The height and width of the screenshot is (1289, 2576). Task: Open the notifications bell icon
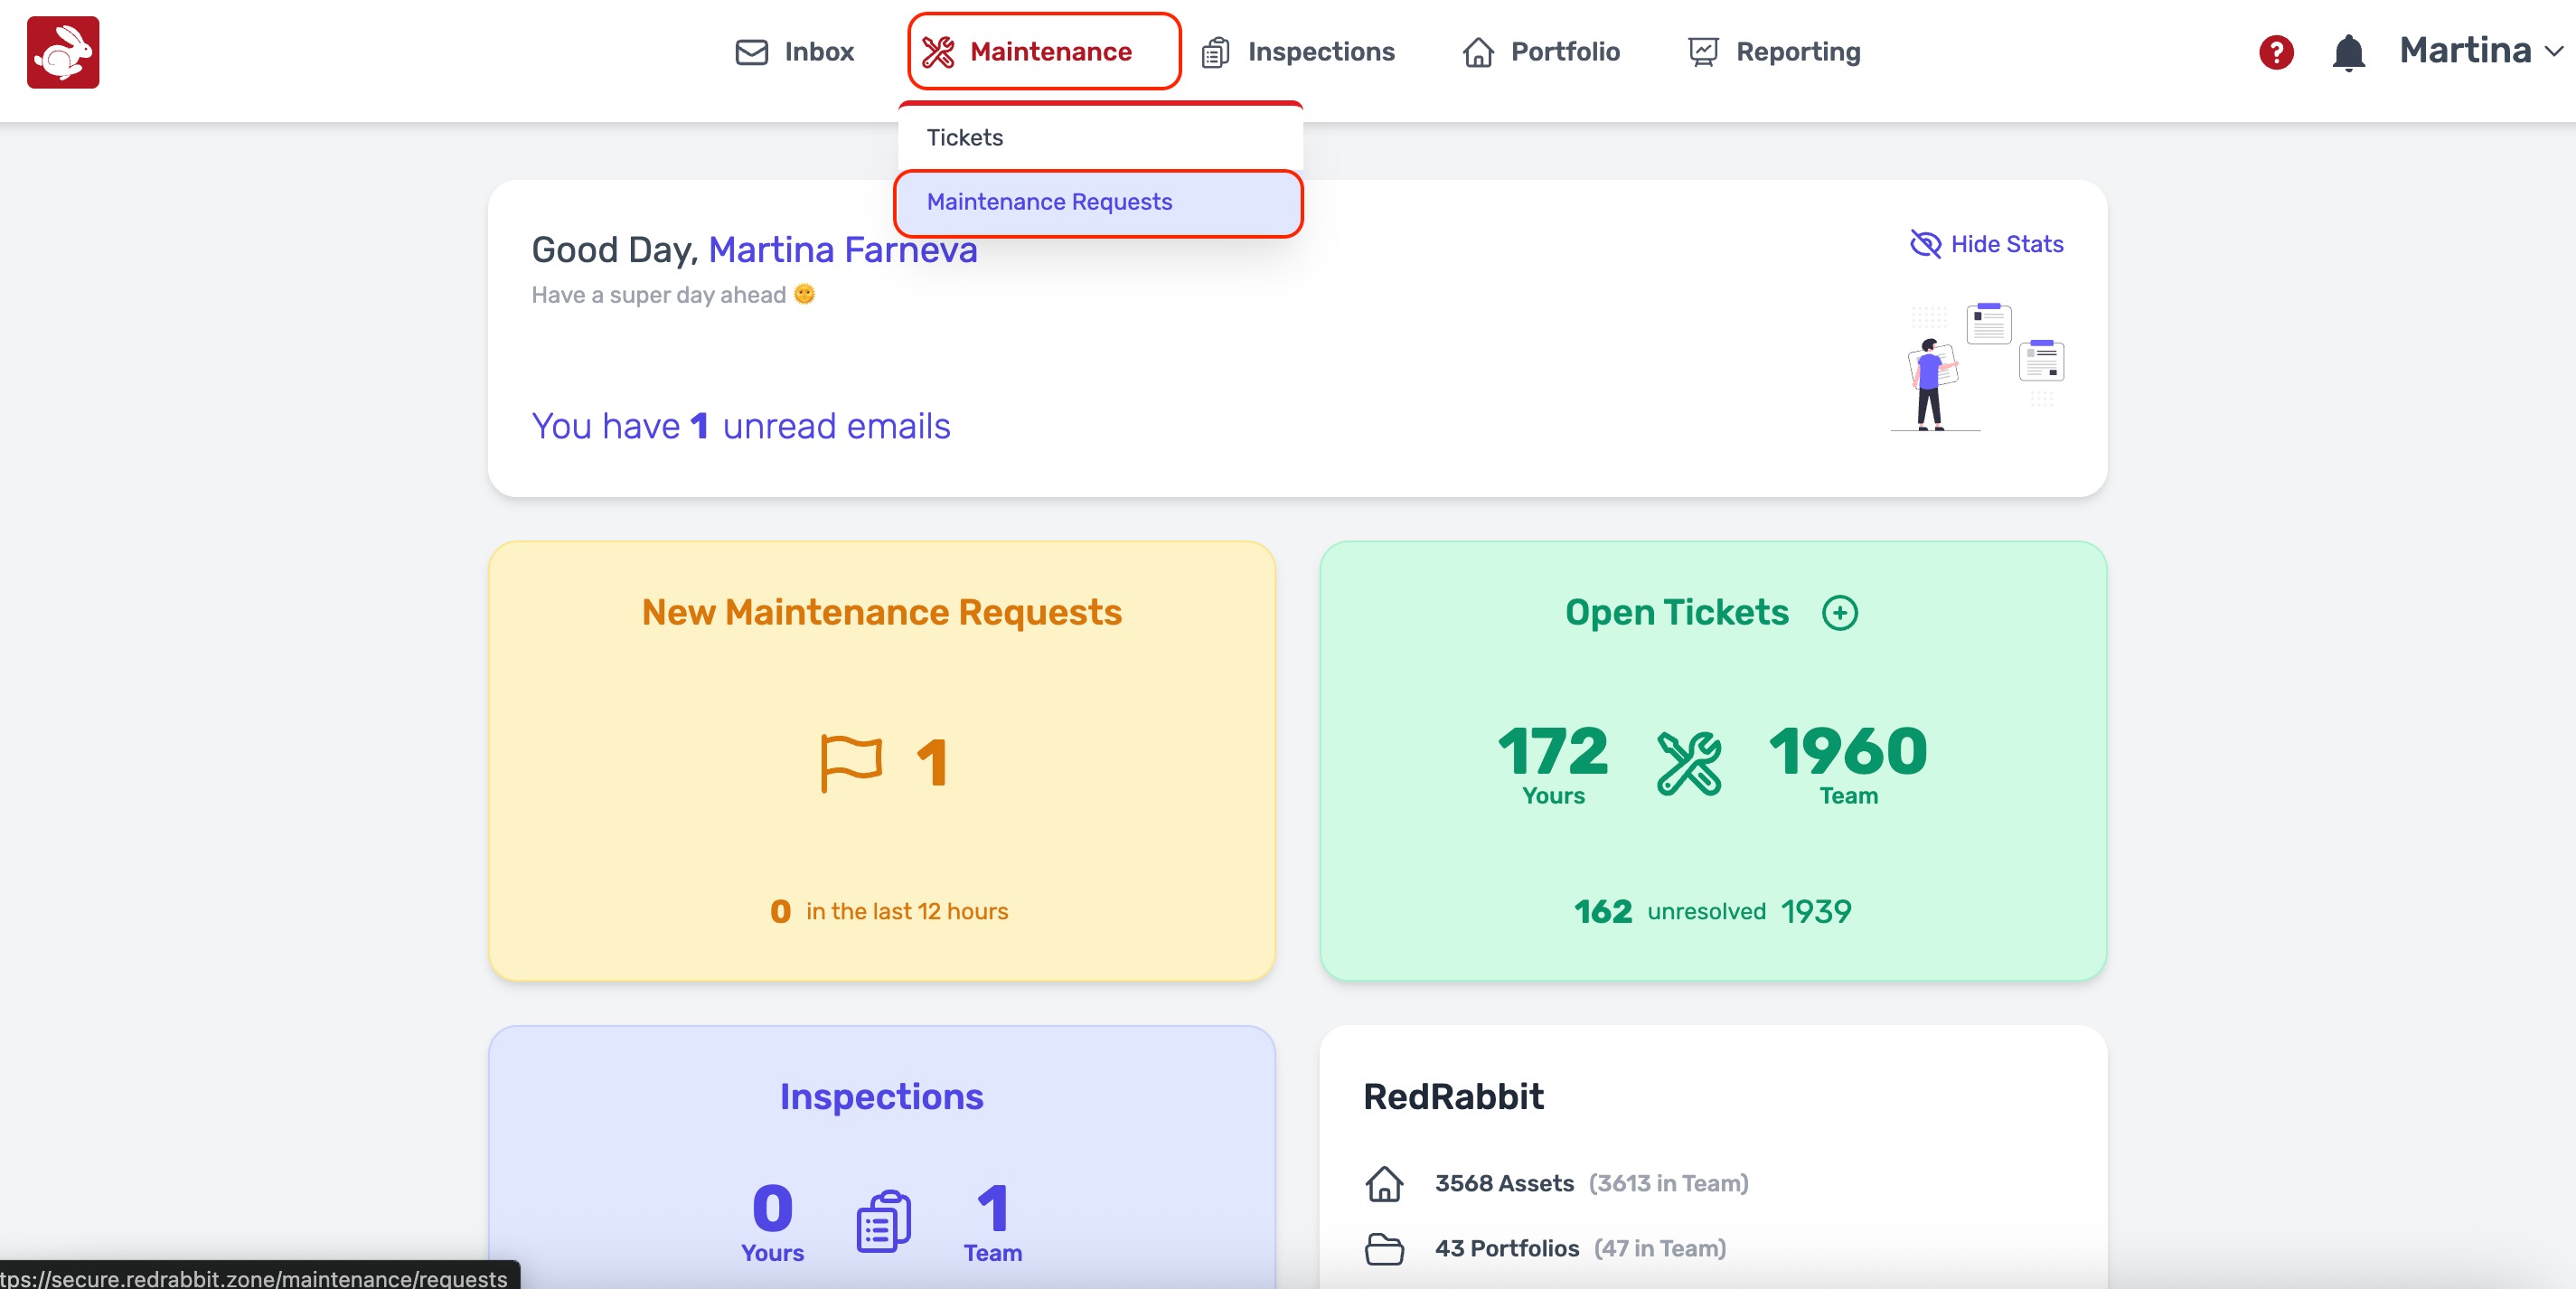(x=2347, y=52)
